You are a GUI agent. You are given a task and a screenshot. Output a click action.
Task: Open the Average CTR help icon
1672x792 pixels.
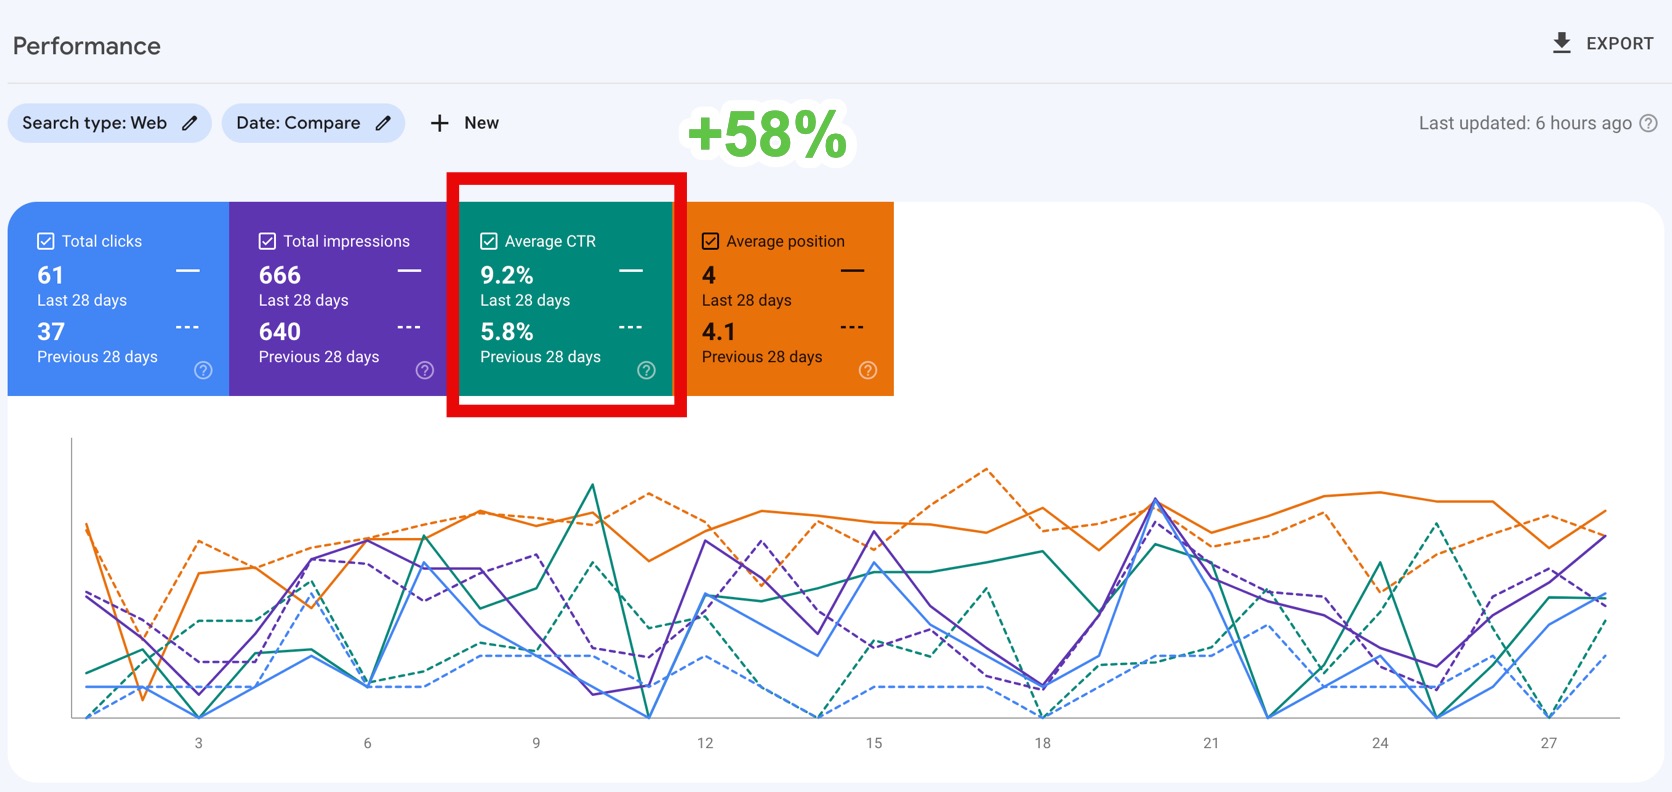click(647, 370)
